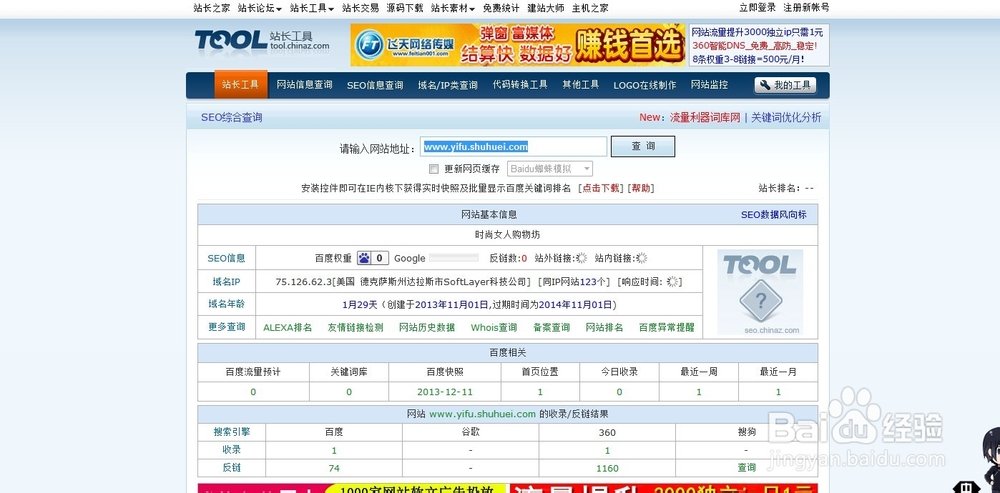The height and width of the screenshot is (493, 1000).
Task: Click the 查询 search button
Action: (x=643, y=146)
